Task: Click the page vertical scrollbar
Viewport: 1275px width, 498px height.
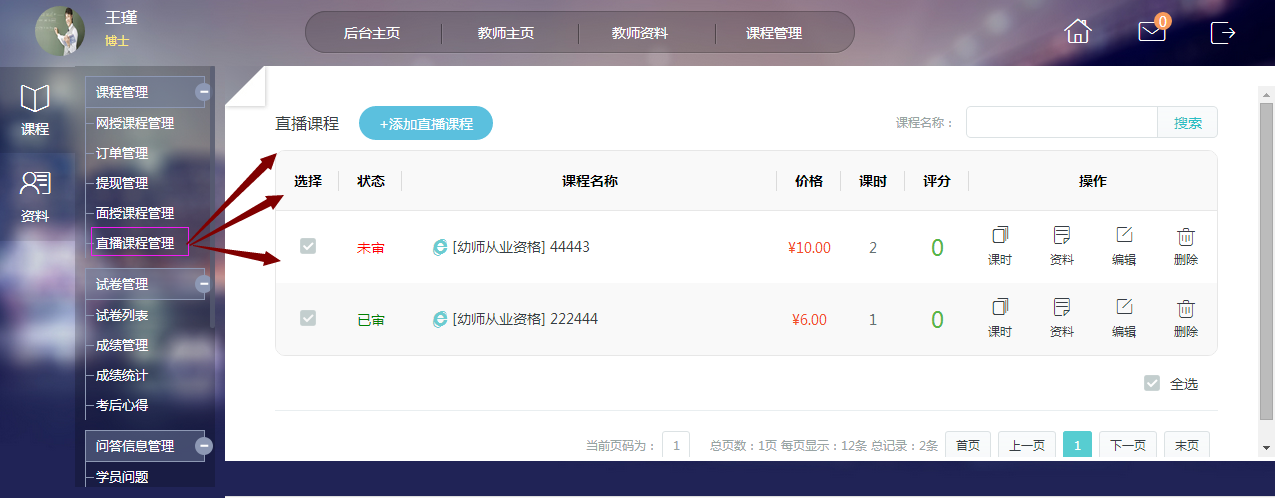Action: click(x=1266, y=250)
